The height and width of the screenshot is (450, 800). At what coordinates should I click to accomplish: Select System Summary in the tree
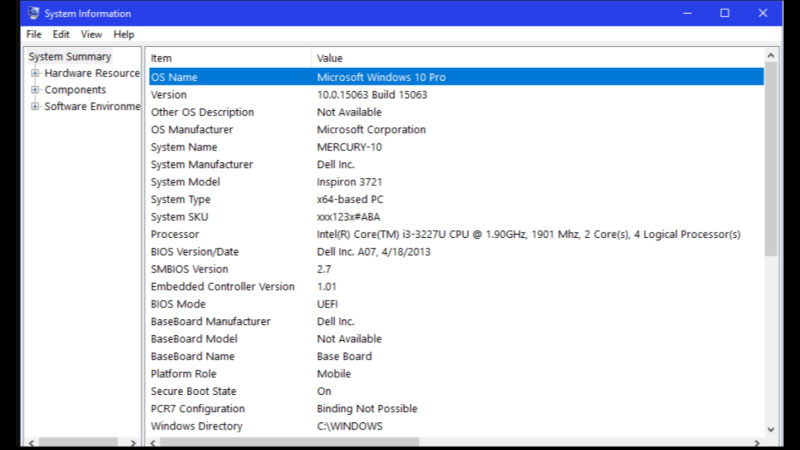tap(70, 57)
